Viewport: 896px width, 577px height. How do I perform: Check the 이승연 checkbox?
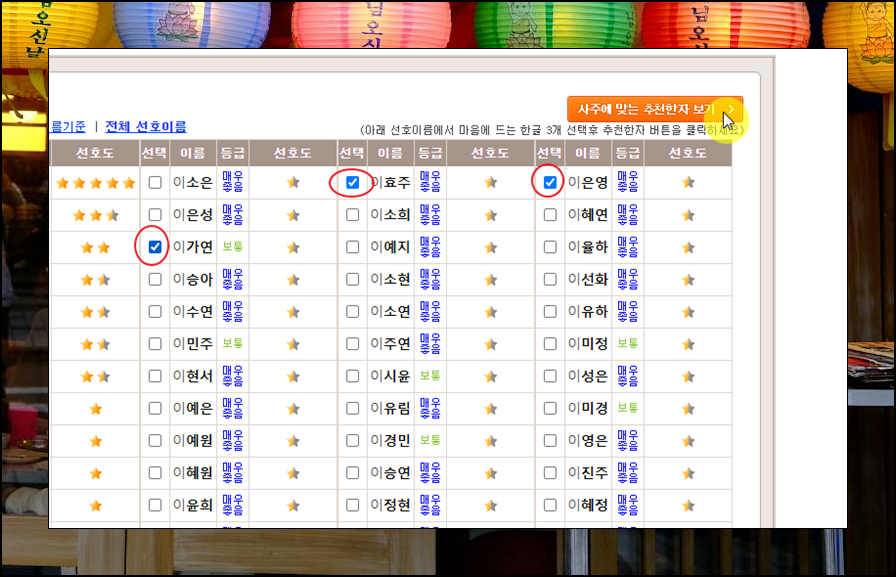(353, 473)
